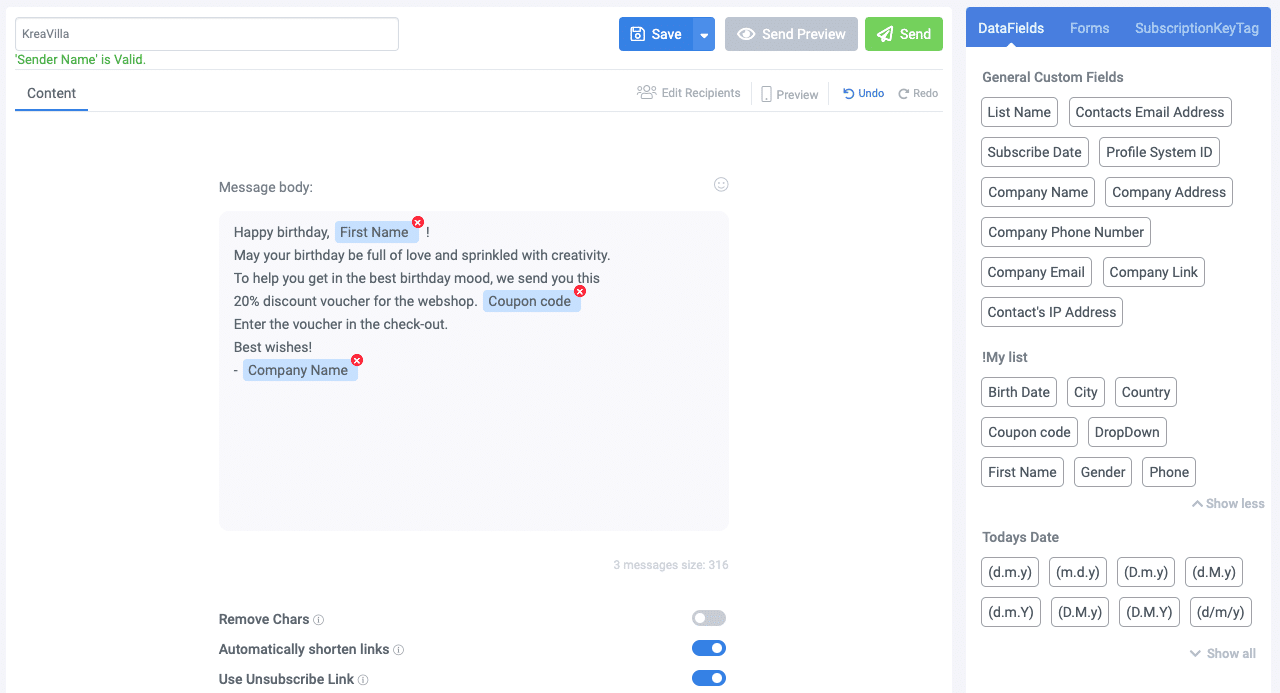Insert the (d/m/y) date format
Viewport: 1280px width, 693px height.
pyautogui.click(x=1221, y=612)
